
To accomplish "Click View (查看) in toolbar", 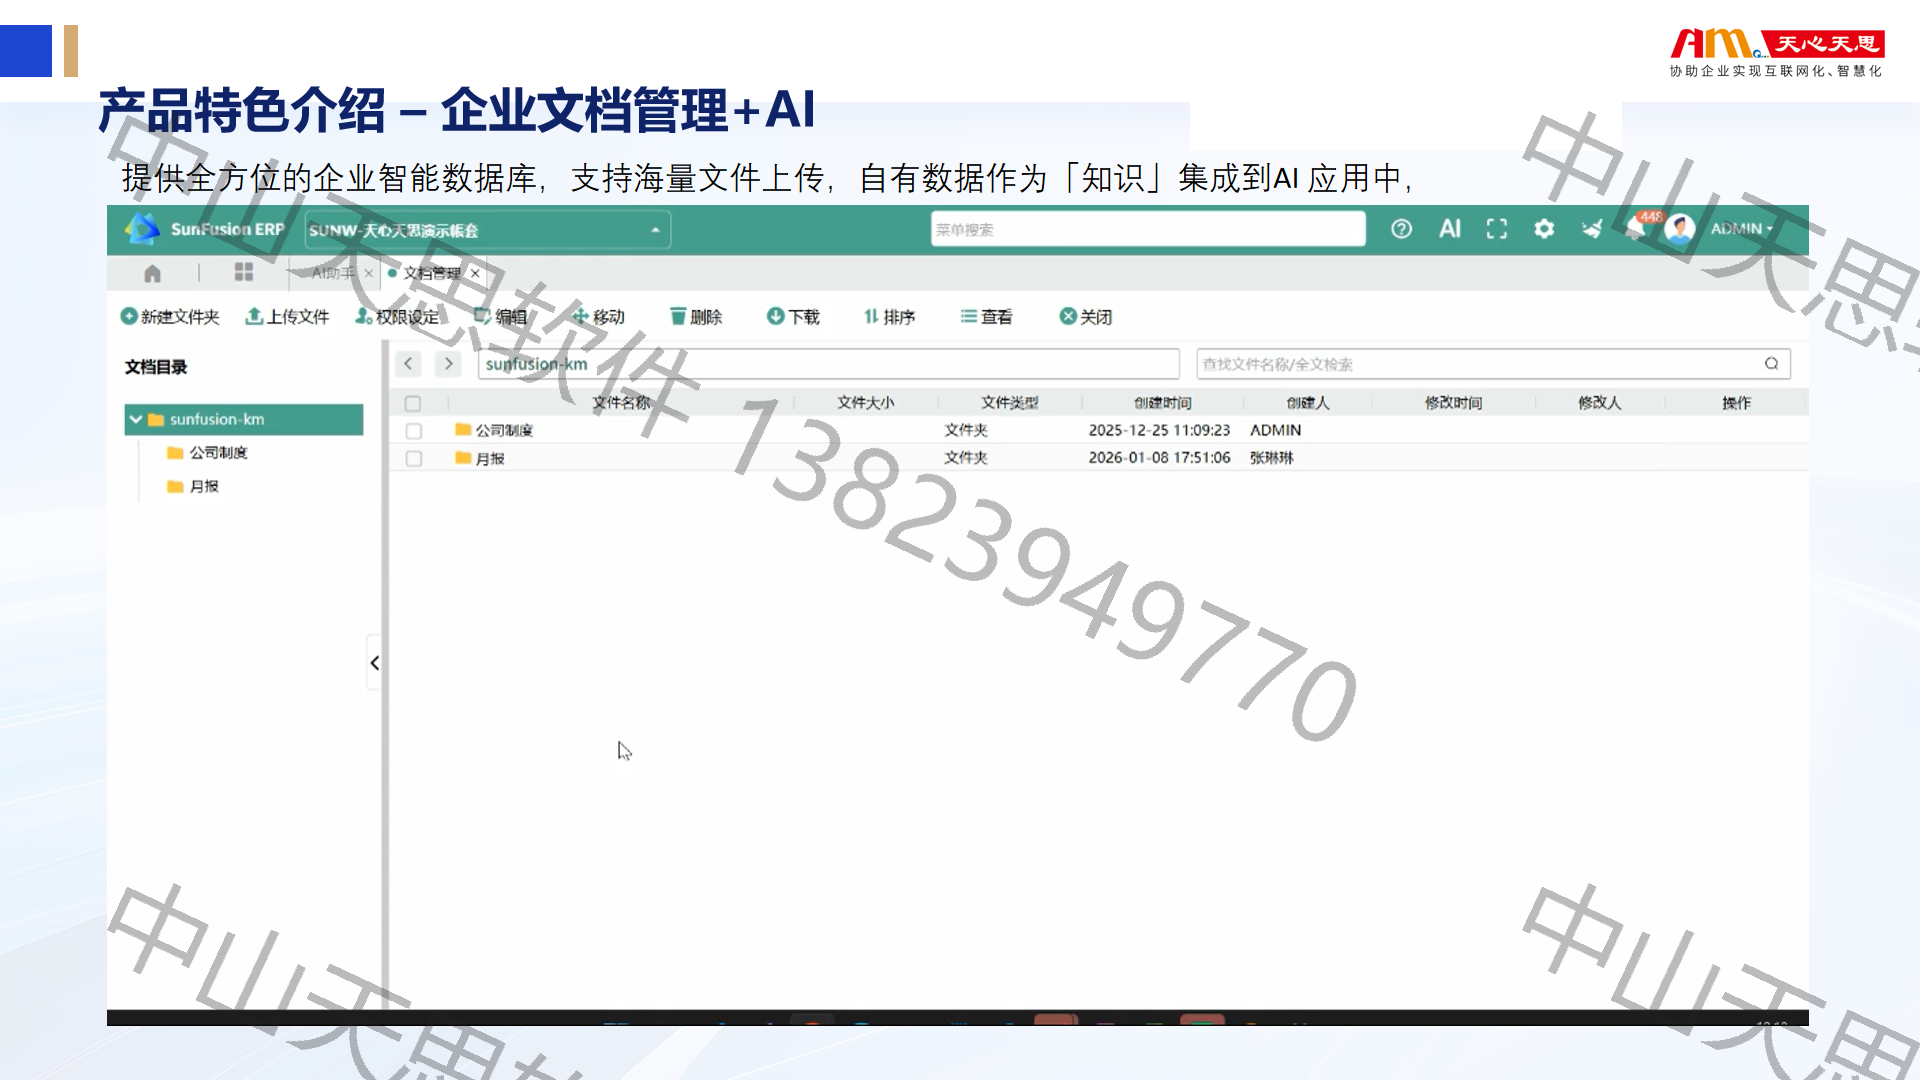I will [986, 316].
